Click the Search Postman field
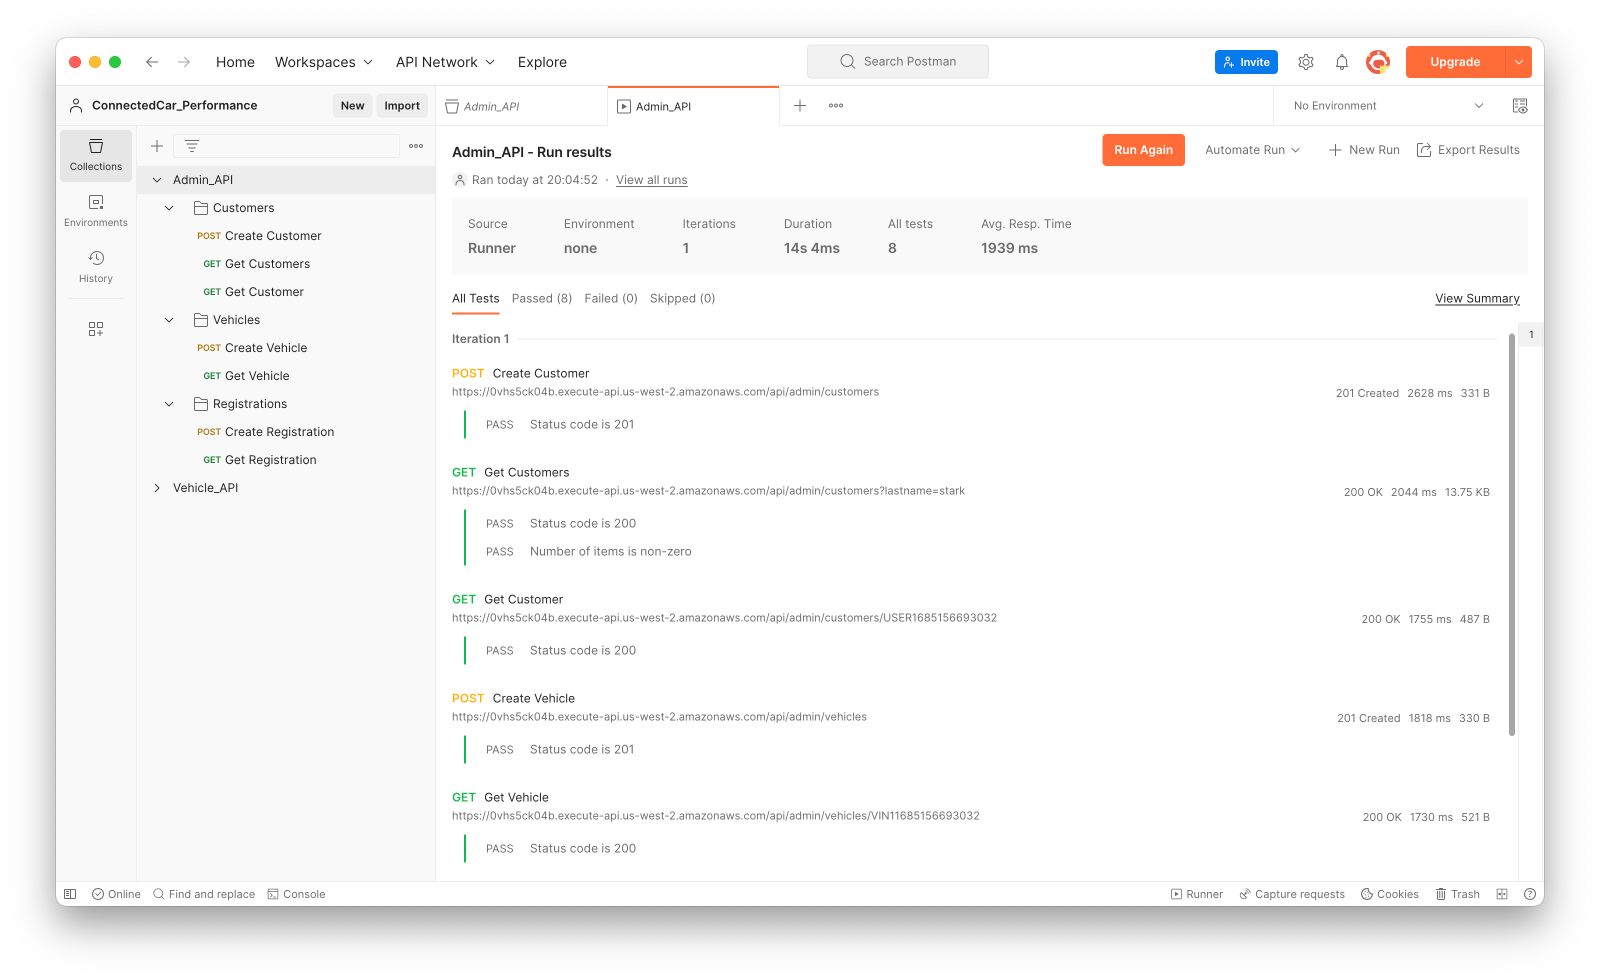The width and height of the screenshot is (1600, 980). click(898, 62)
